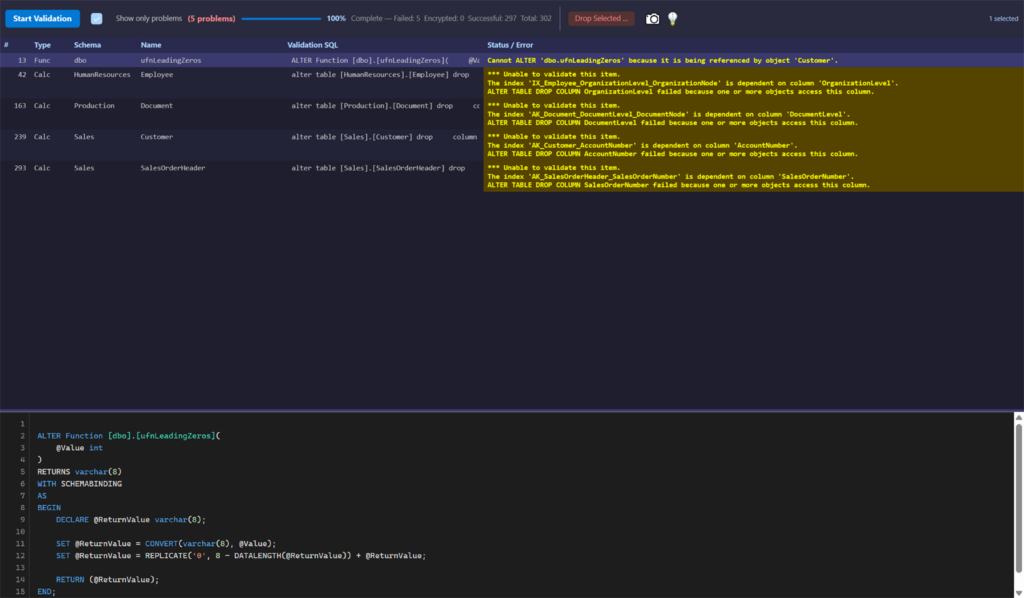Sort by the Validation SQL column header
Image resolution: width=1024 pixels, height=598 pixels.
[x=313, y=45]
